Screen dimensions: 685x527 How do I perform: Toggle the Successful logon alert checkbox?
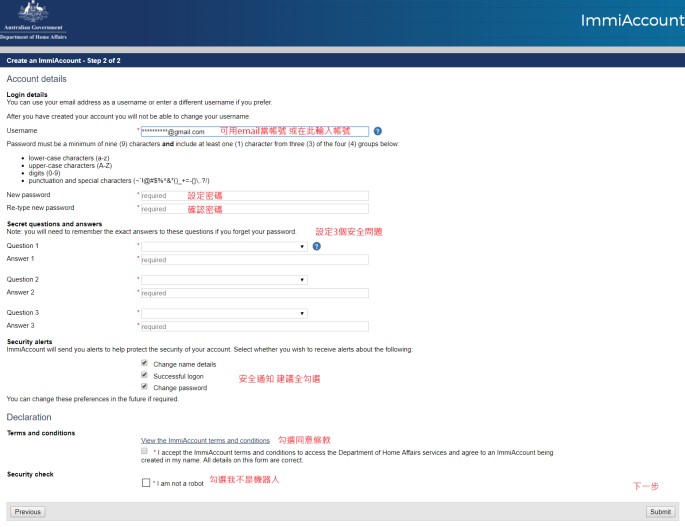[144, 375]
